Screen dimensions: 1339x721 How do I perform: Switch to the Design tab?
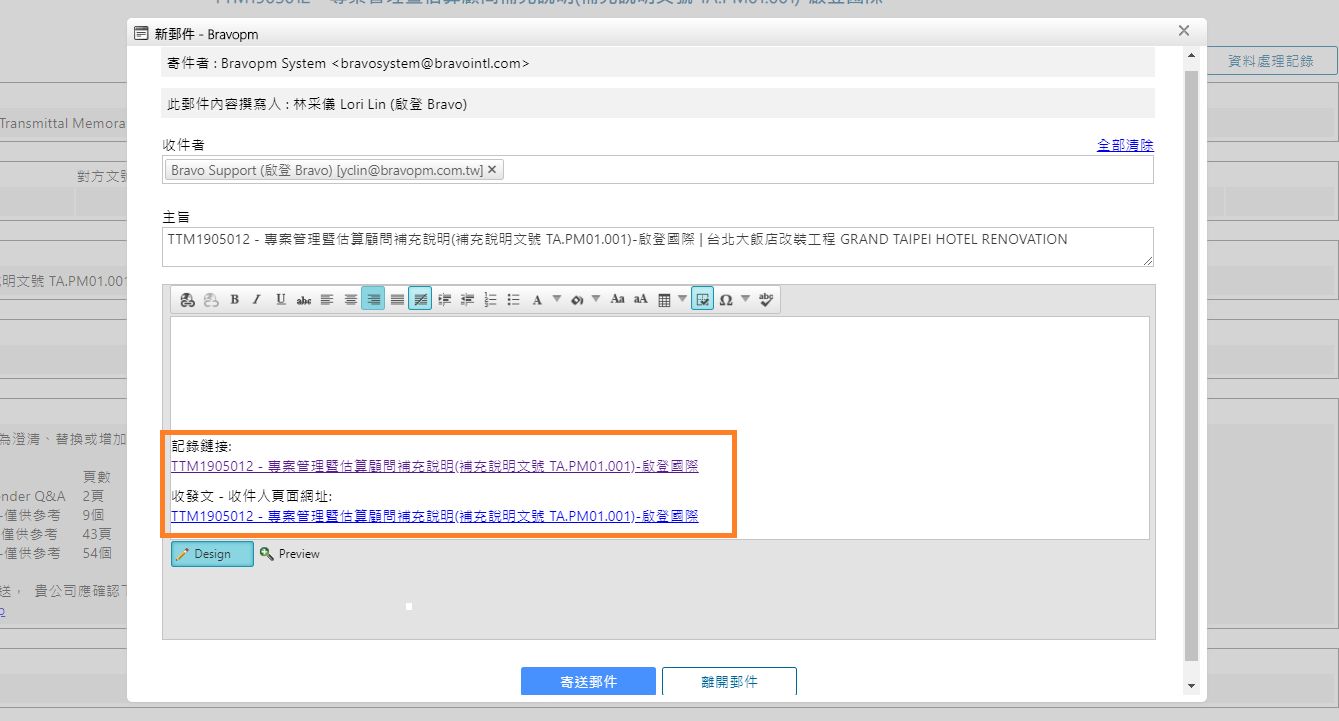(x=212, y=554)
